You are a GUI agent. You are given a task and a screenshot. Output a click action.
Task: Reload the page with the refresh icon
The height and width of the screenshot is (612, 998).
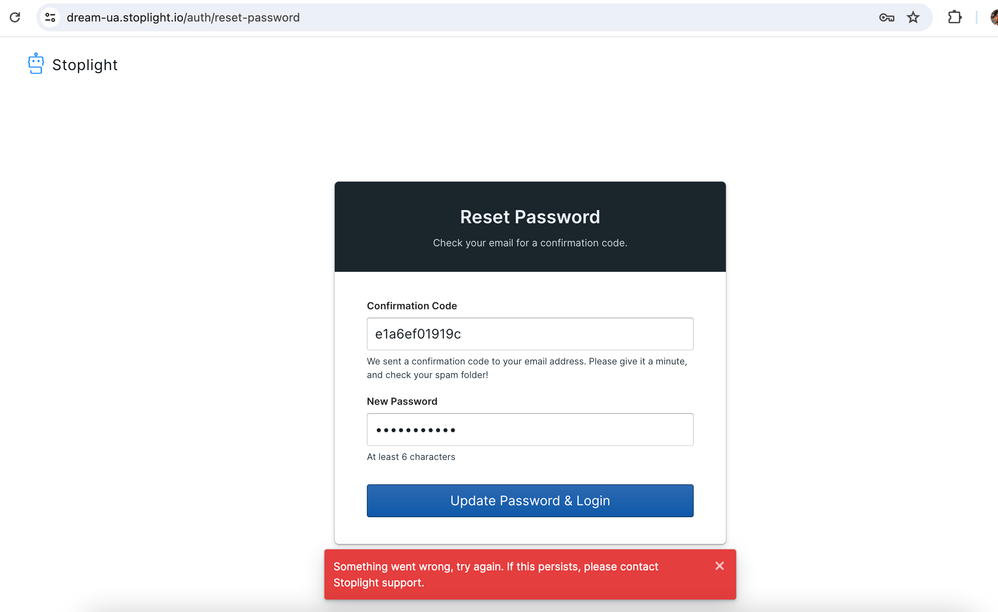click(x=15, y=17)
